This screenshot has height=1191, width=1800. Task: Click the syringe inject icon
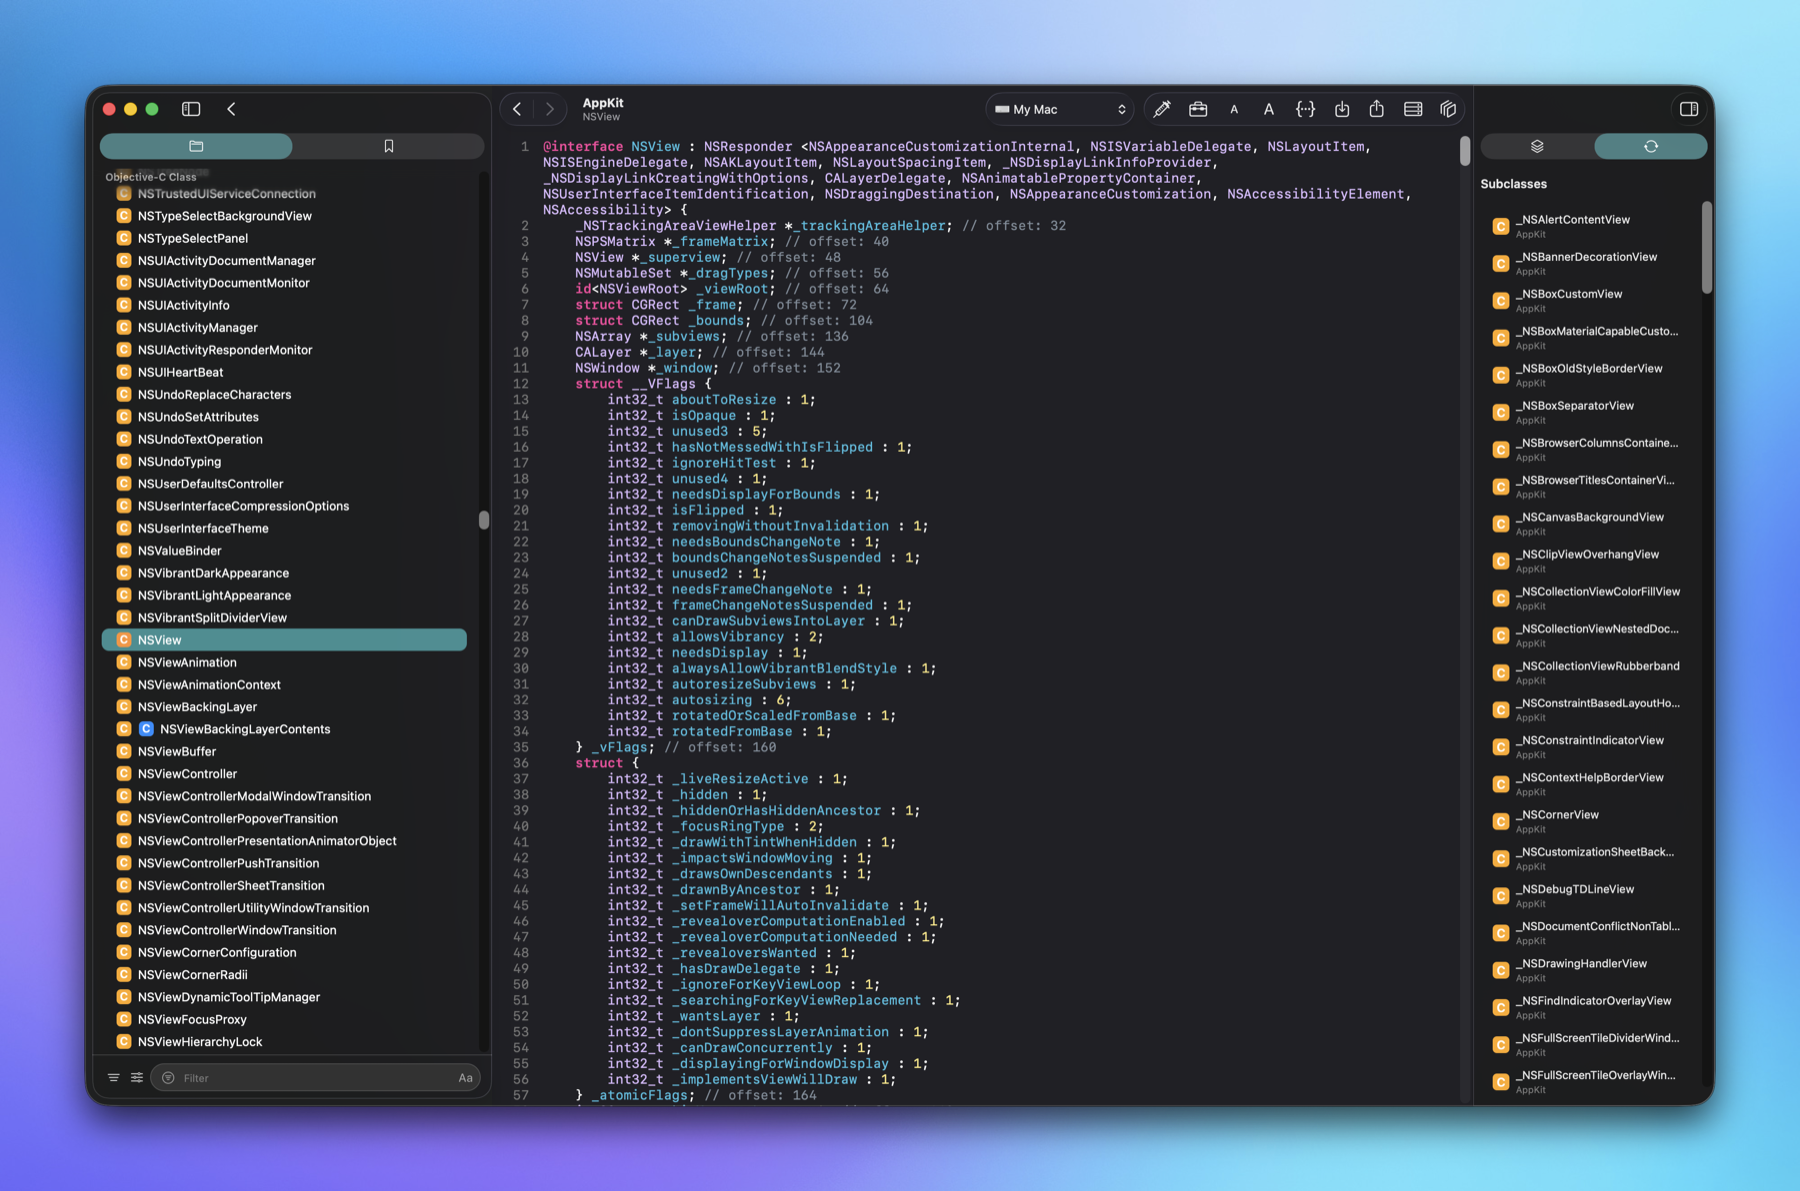click(x=1161, y=109)
